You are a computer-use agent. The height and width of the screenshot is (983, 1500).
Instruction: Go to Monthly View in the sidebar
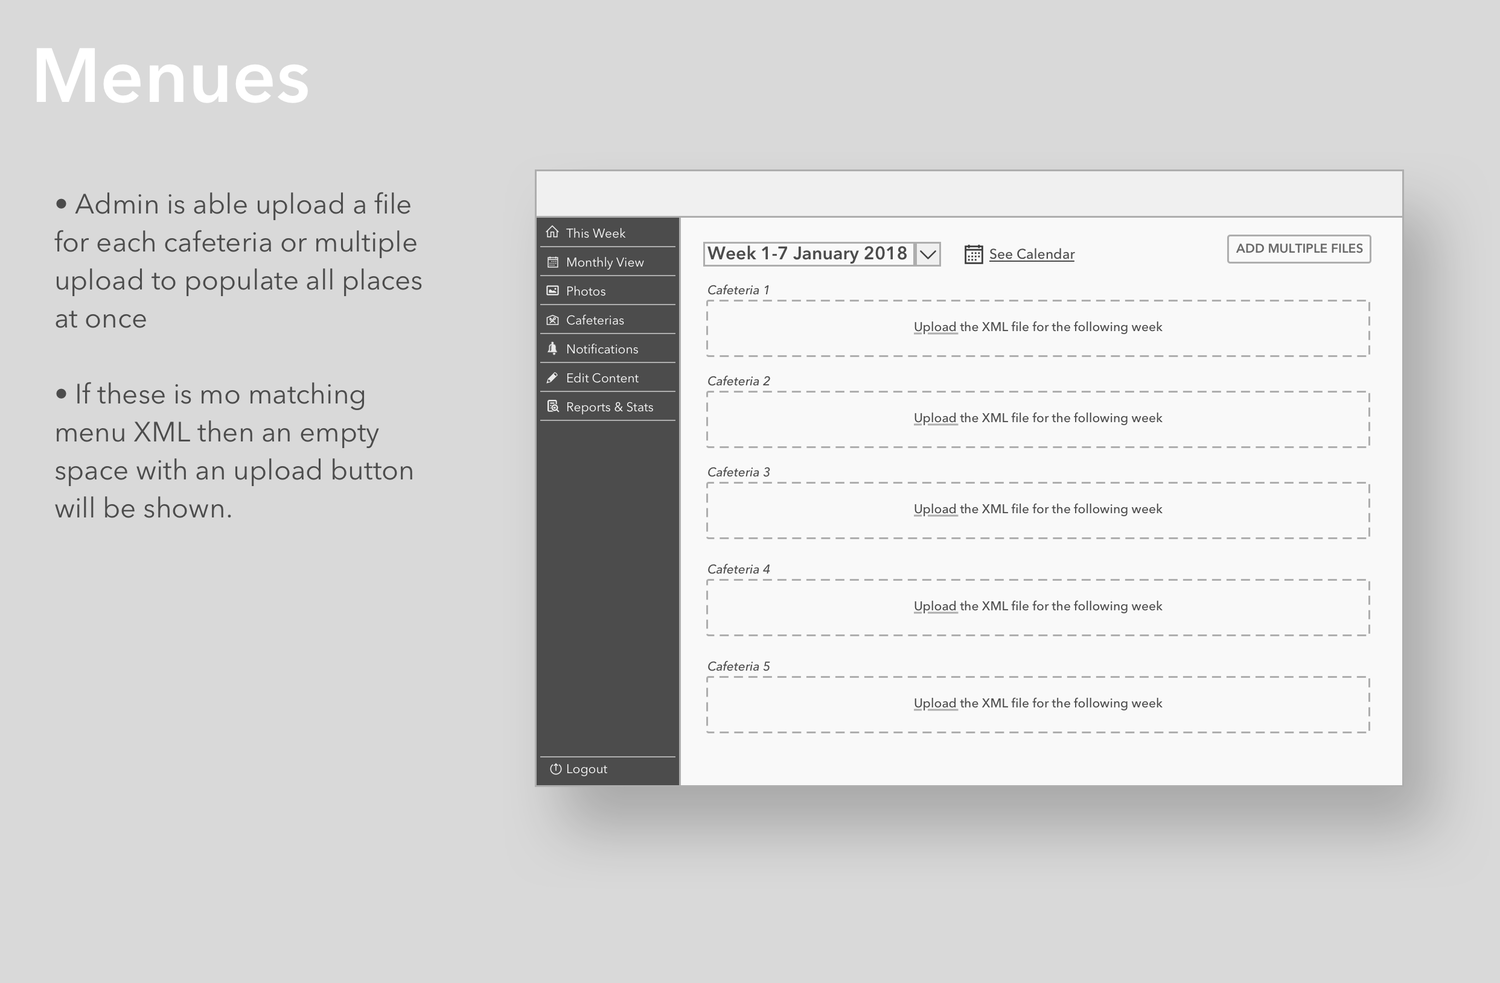pyautogui.click(x=608, y=262)
